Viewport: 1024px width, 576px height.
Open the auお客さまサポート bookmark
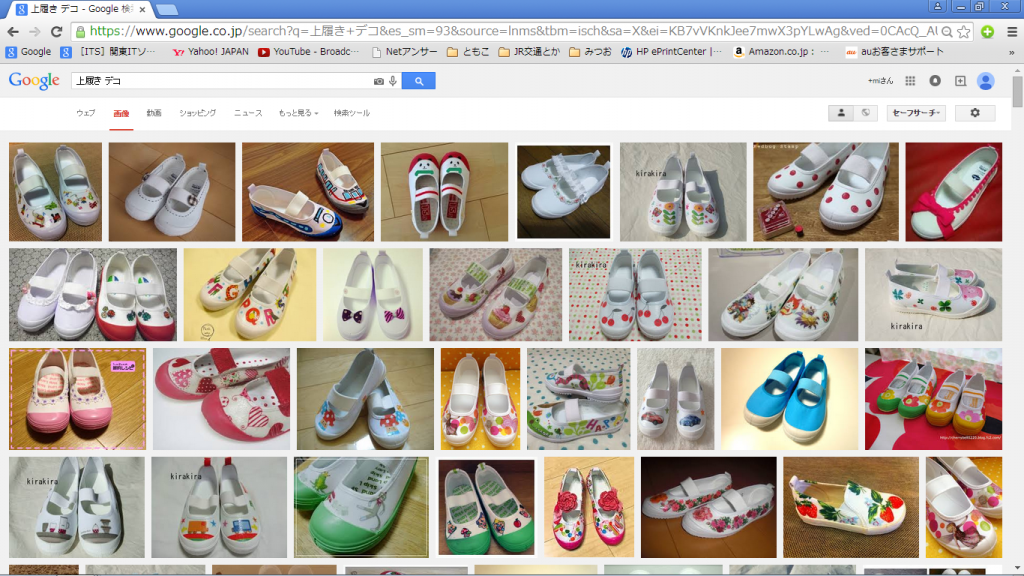(895, 52)
